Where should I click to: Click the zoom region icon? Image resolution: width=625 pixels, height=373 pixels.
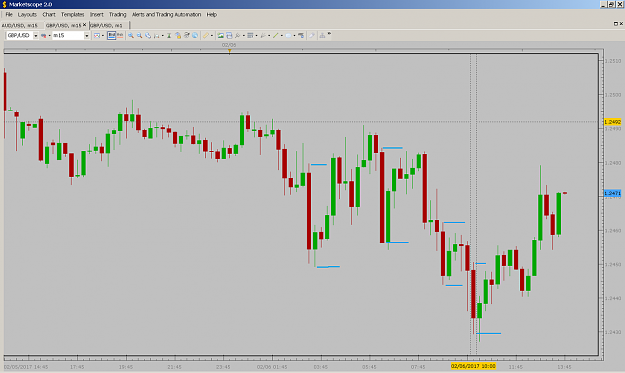[148, 35]
